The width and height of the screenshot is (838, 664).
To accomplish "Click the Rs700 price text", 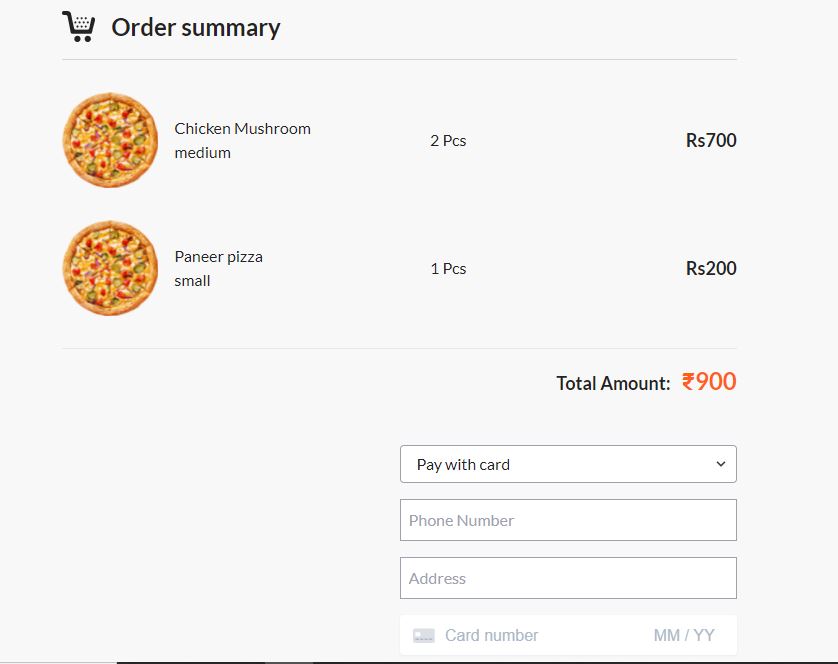I will click(710, 140).
